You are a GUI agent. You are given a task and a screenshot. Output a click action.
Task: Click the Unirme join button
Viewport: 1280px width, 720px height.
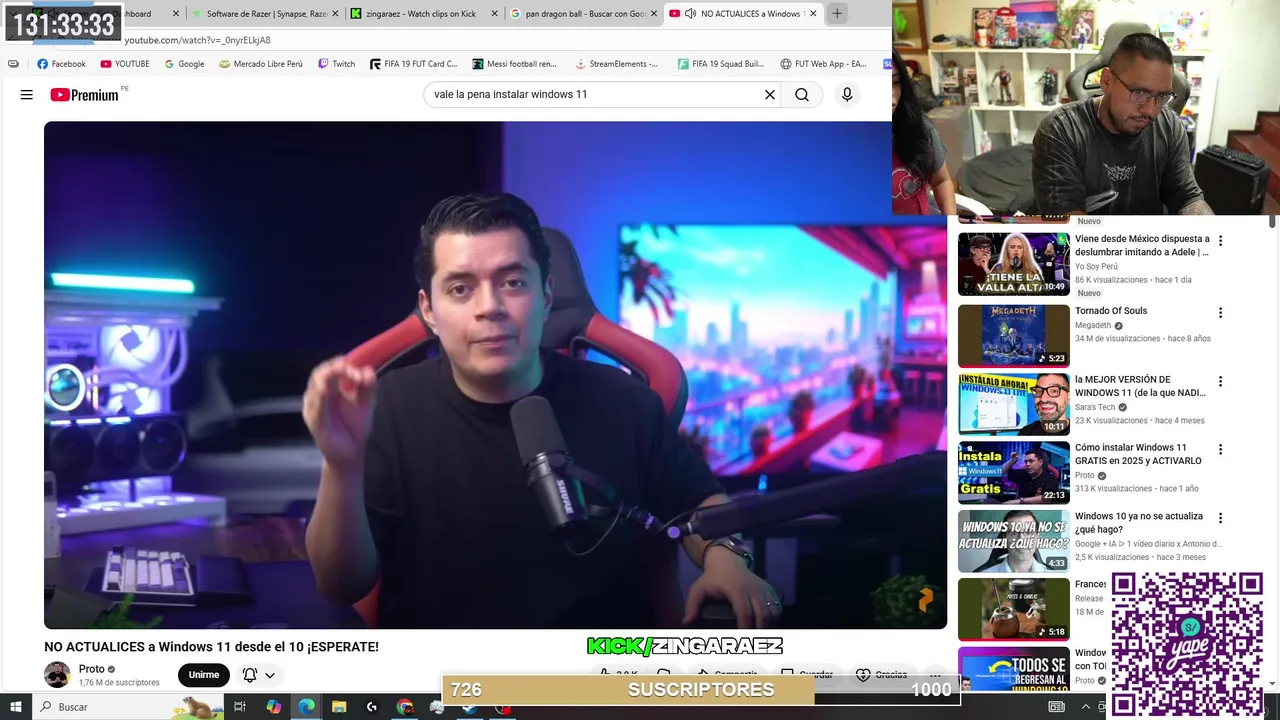[204, 675]
